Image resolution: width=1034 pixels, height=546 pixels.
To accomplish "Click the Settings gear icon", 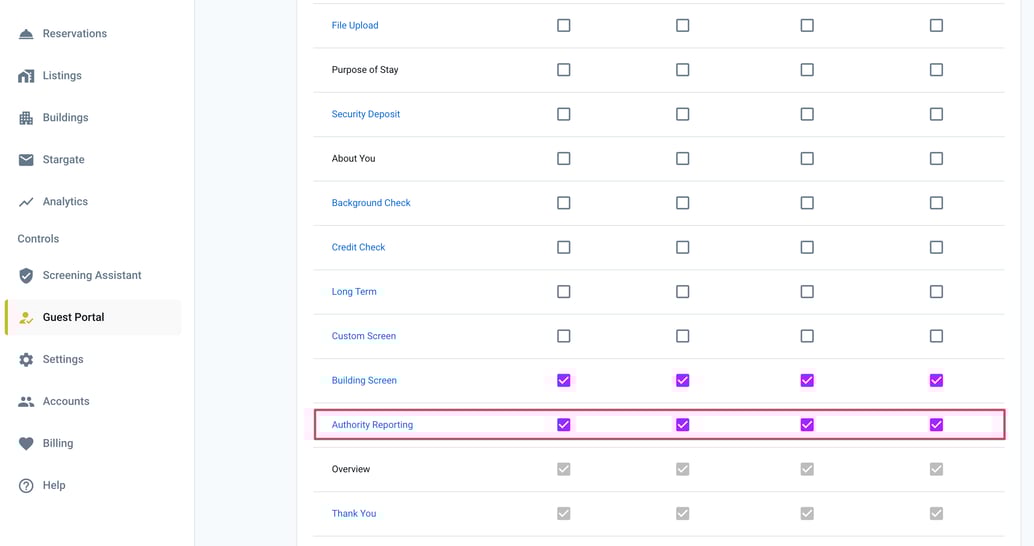I will point(26,360).
